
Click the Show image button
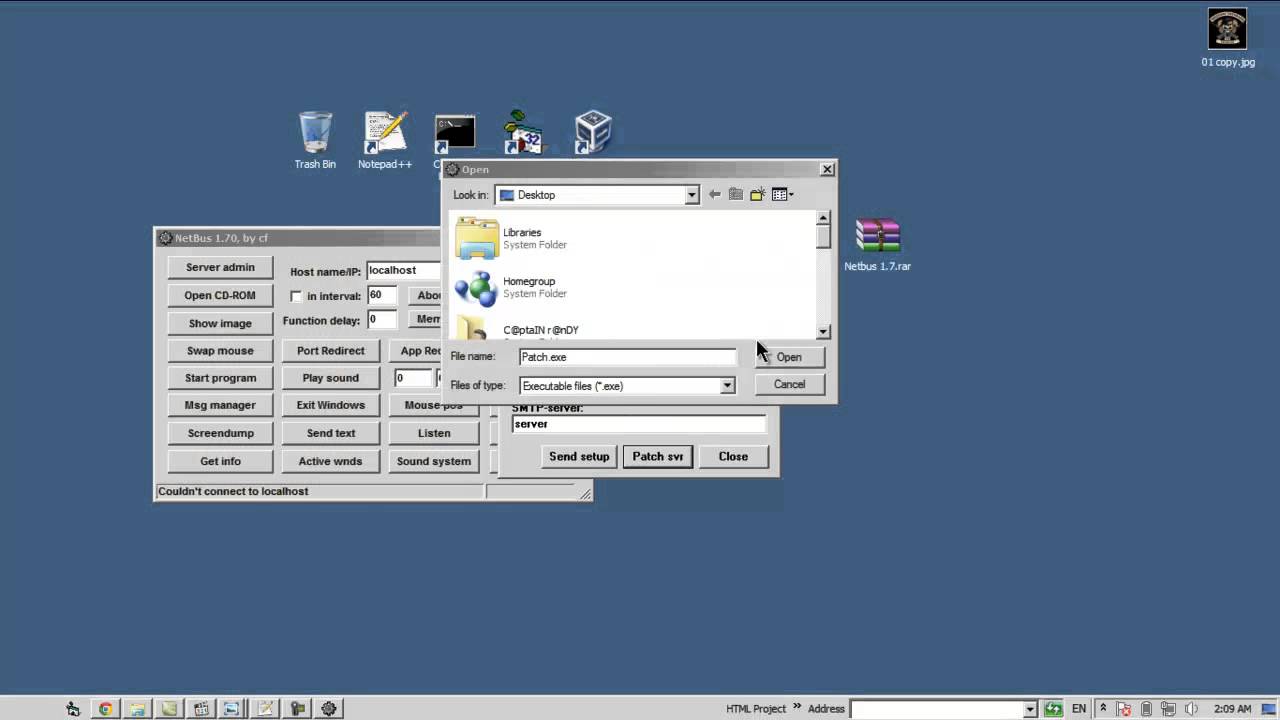click(220, 323)
